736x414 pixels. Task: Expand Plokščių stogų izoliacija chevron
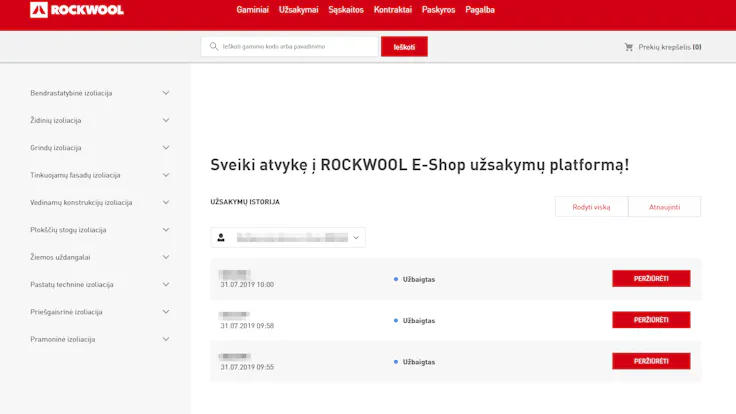click(x=166, y=230)
